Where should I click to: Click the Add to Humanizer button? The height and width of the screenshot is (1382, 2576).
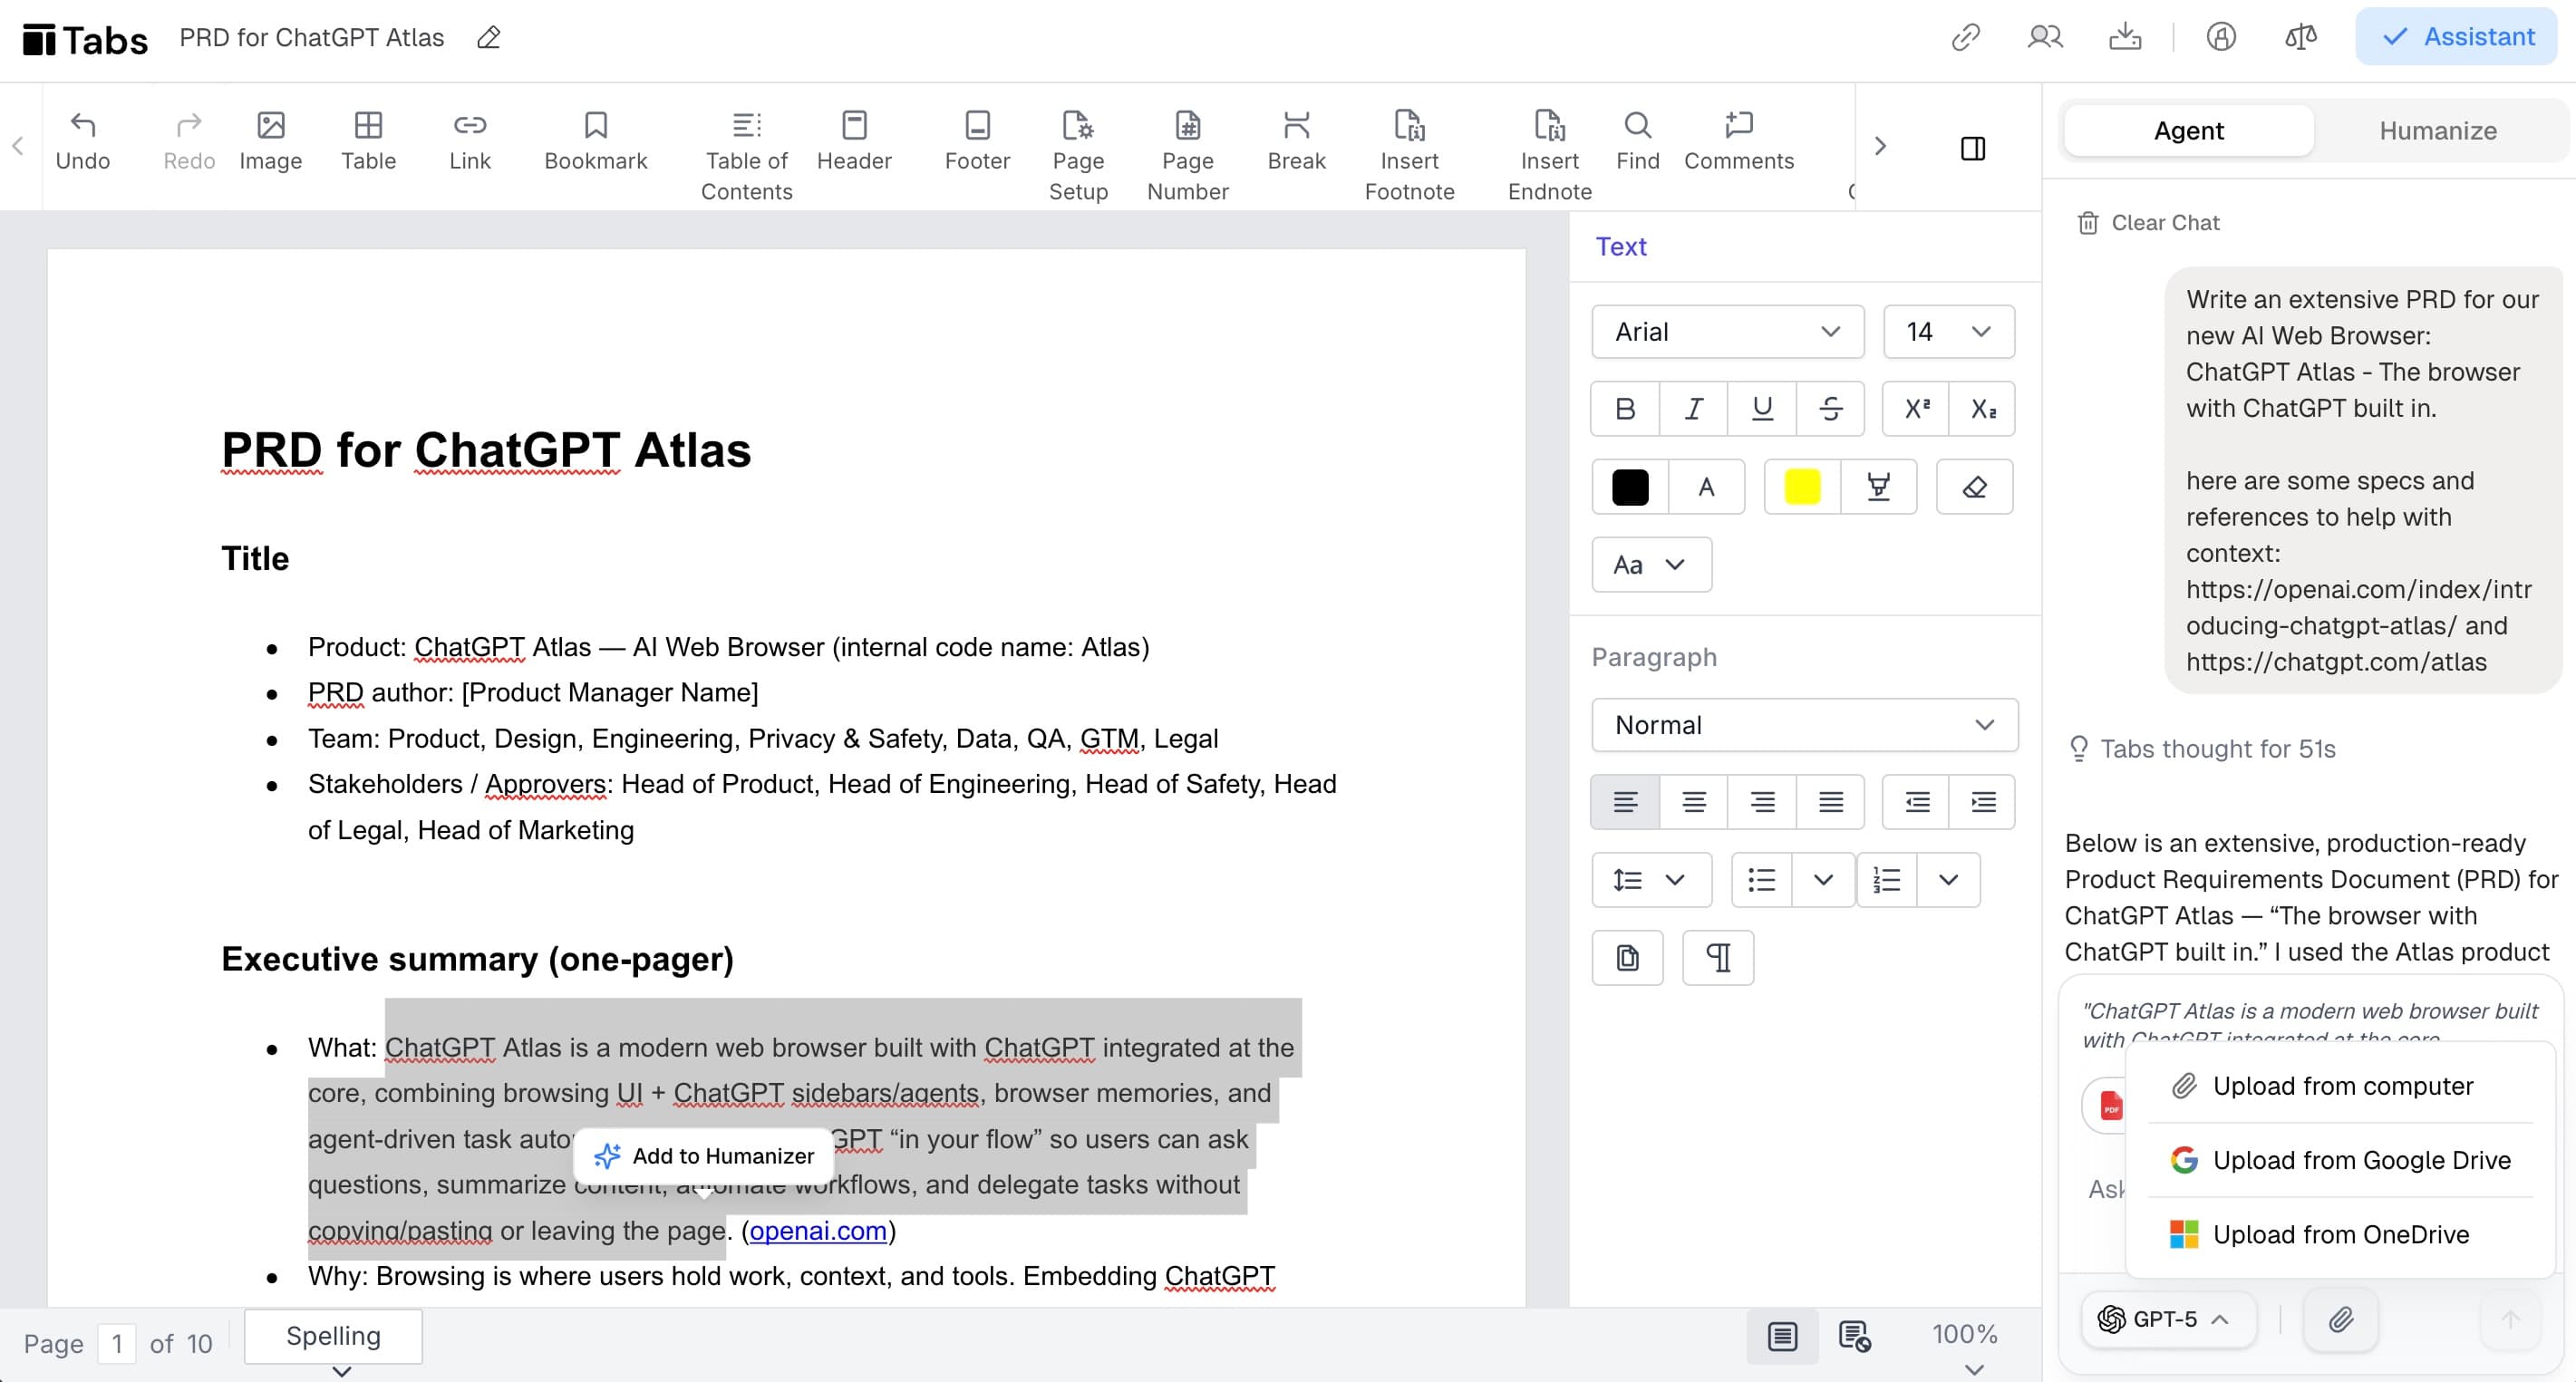(x=703, y=1156)
